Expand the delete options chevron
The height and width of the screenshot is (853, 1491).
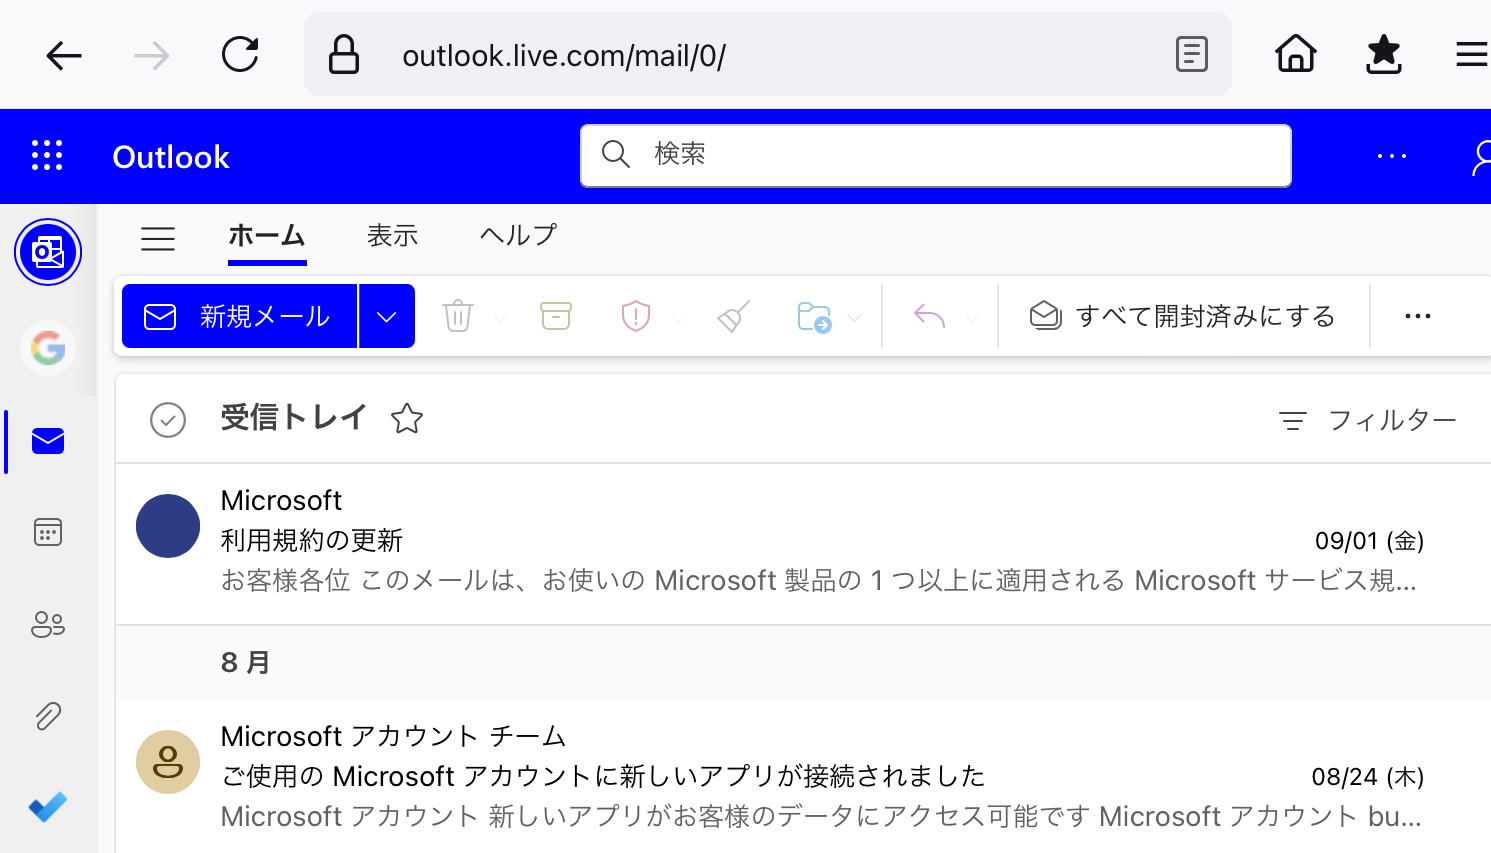[501, 318]
